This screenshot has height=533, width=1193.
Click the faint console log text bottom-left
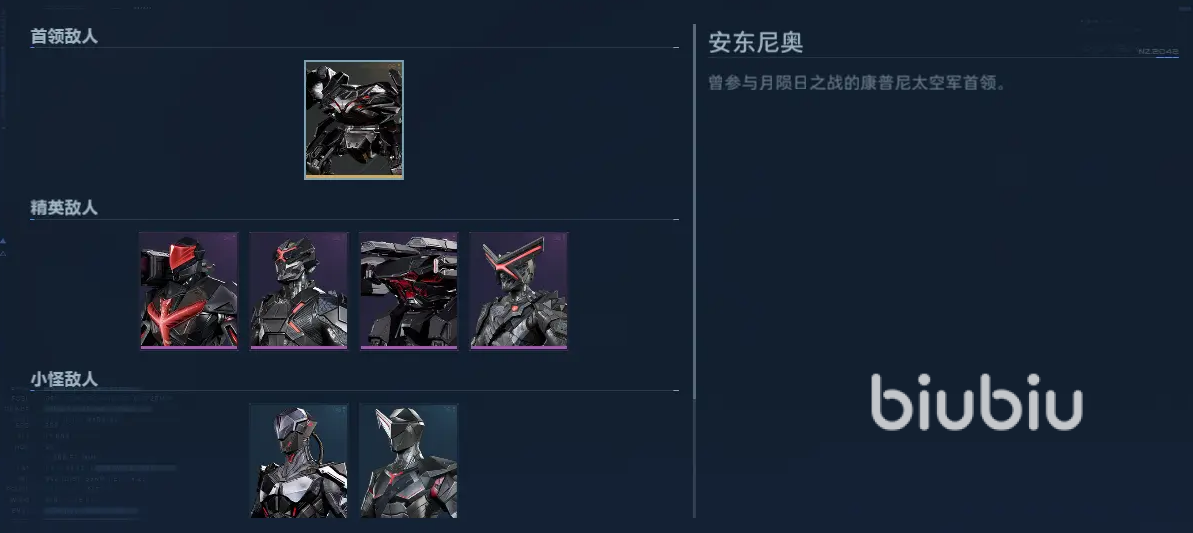(x=91, y=456)
